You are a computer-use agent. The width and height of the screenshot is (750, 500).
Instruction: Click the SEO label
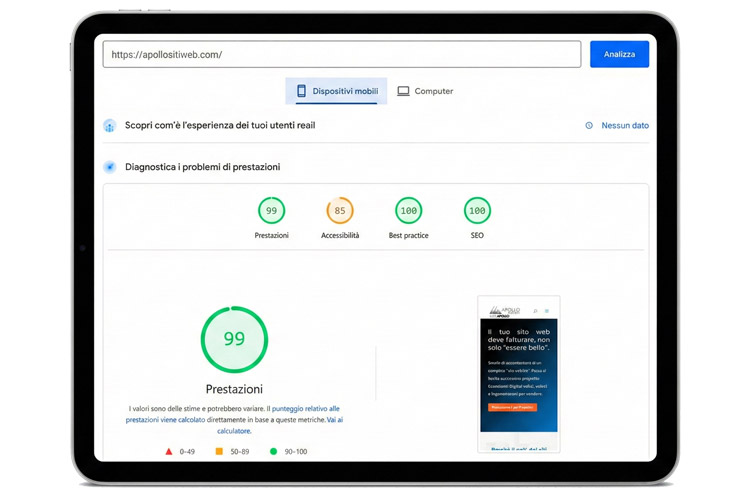click(x=477, y=235)
